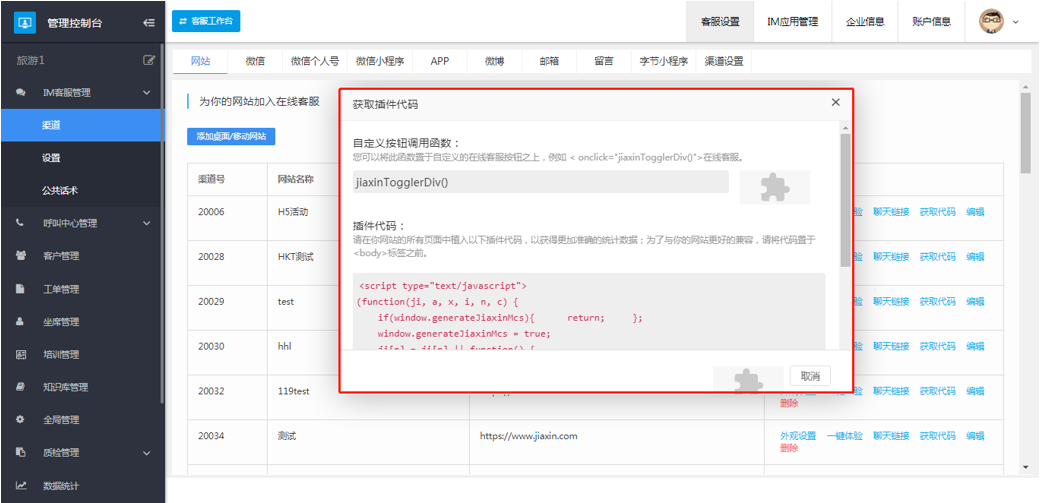This screenshot has height=503, width=1044.
Task: Collapse the sidebar with the menu-fold icon
Action: 149,22
